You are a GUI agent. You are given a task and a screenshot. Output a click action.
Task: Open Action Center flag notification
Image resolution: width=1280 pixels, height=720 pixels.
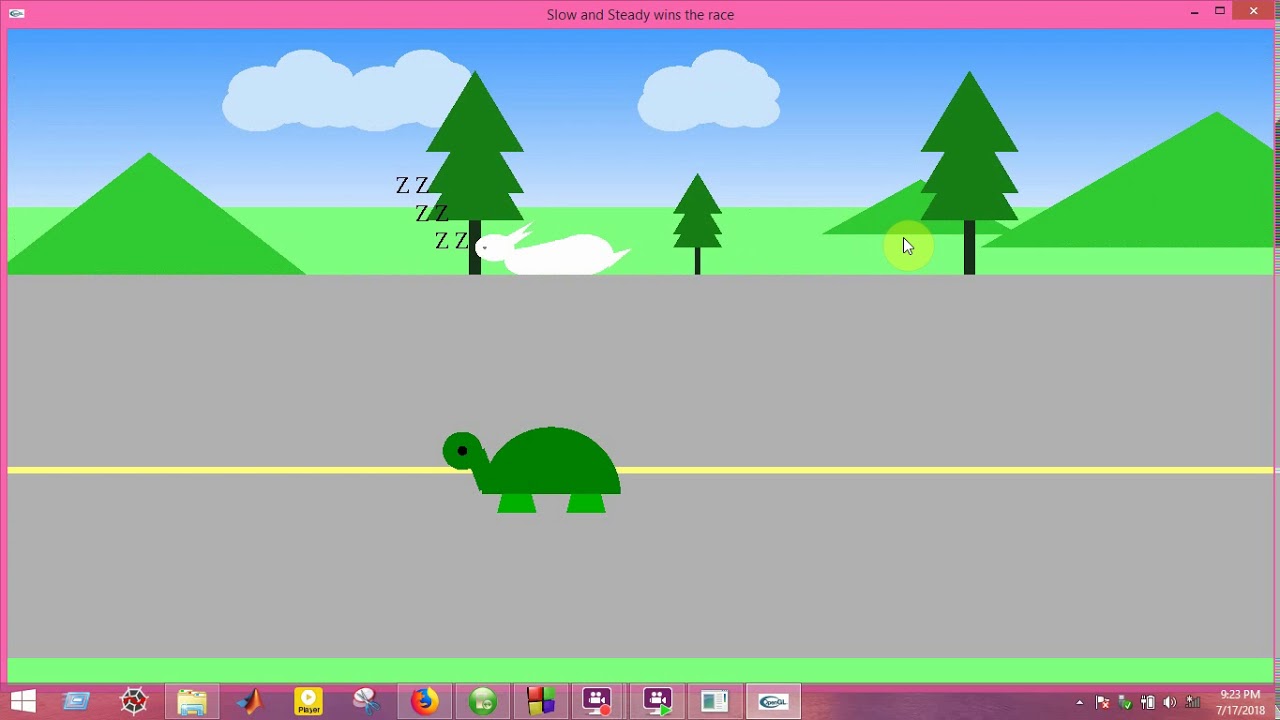[1103, 703]
